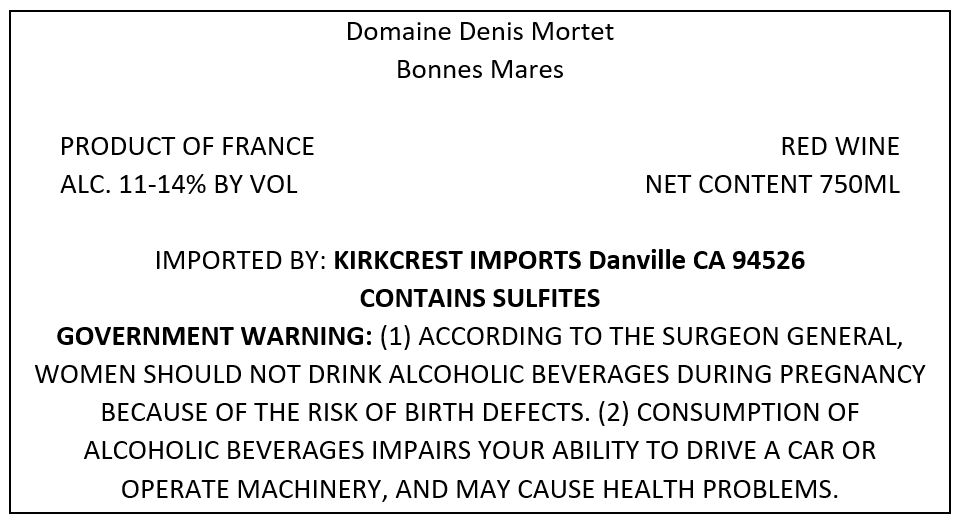Click the (2) CONSUMPTION OF text
The height and width of the screenshot is (525, 961).
click(729, 412)
